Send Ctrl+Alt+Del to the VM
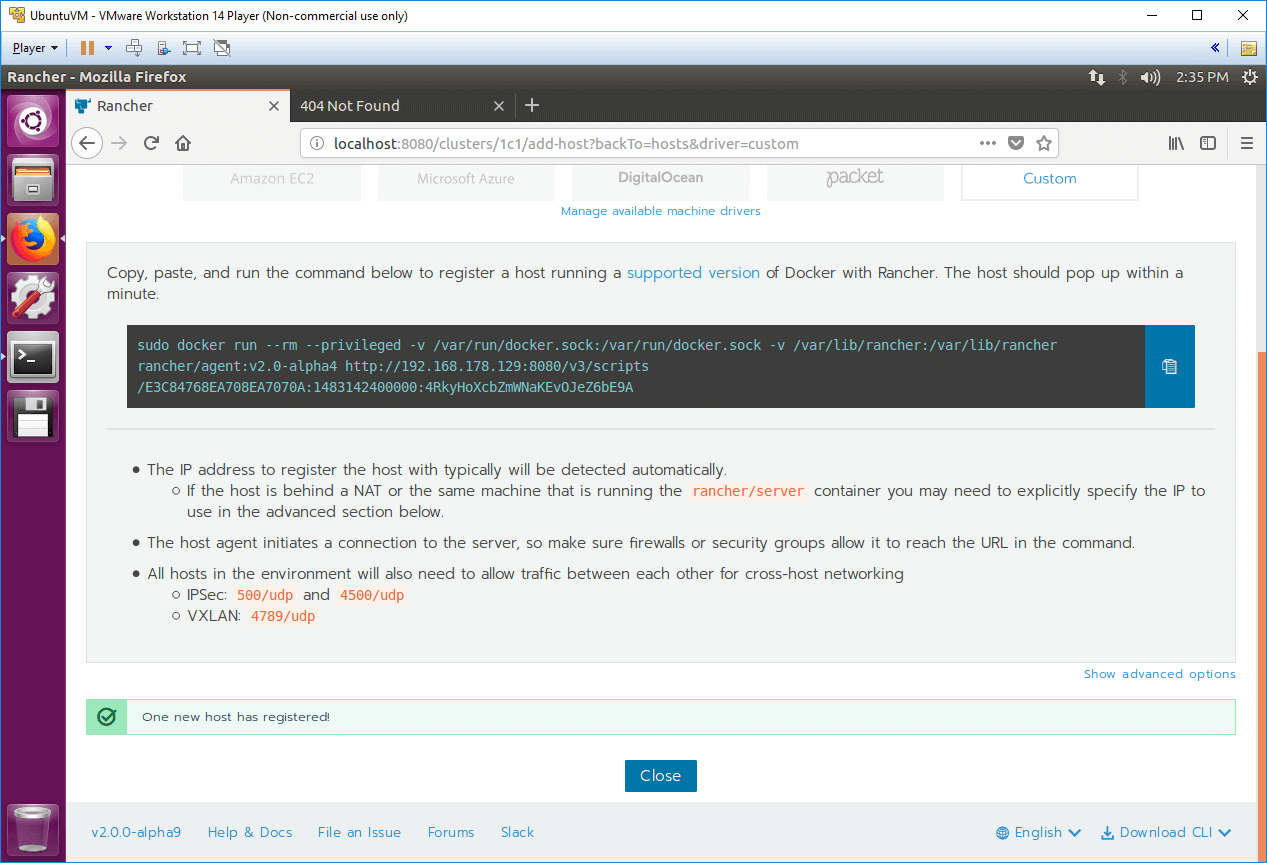The image size is (1267, 863). click(135, 47)
